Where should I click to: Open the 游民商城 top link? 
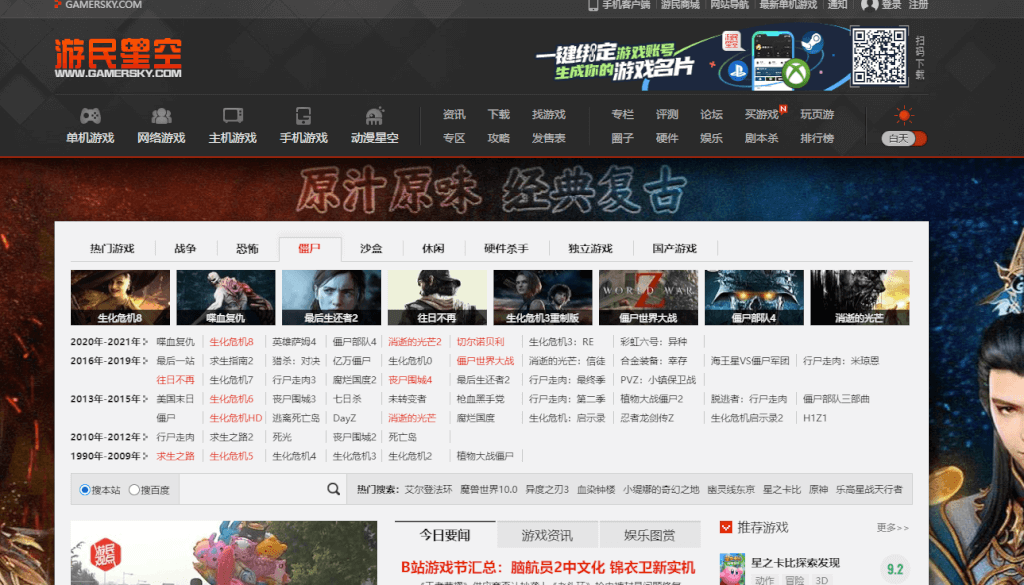pos(680,5)
